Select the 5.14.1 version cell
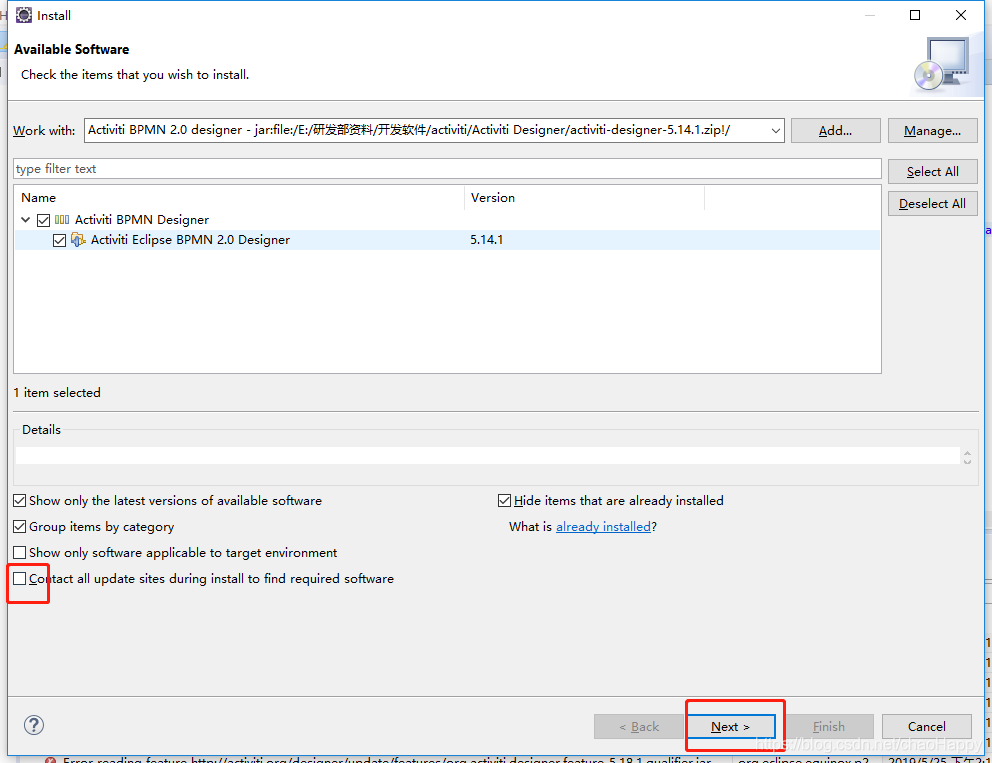Screen dimensions: 992x763 [487, 240]
